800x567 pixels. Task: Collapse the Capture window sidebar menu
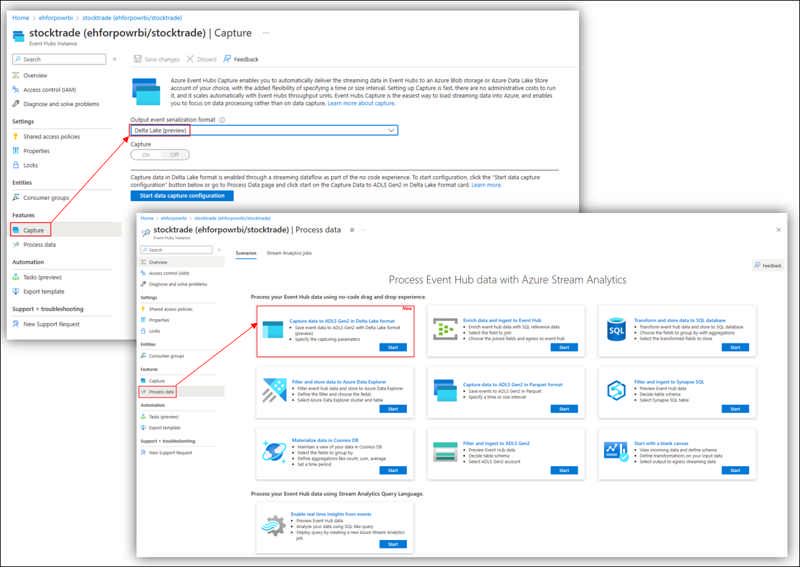coord(115,59)
